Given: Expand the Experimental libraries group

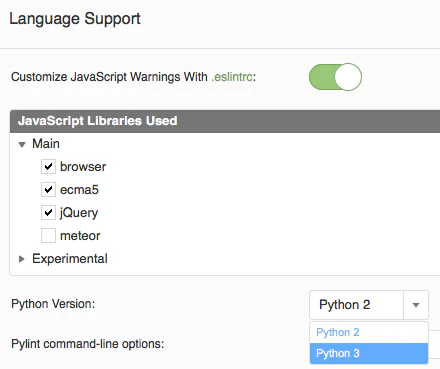Looking at the screenshot, I should click(x=22, y=259).
